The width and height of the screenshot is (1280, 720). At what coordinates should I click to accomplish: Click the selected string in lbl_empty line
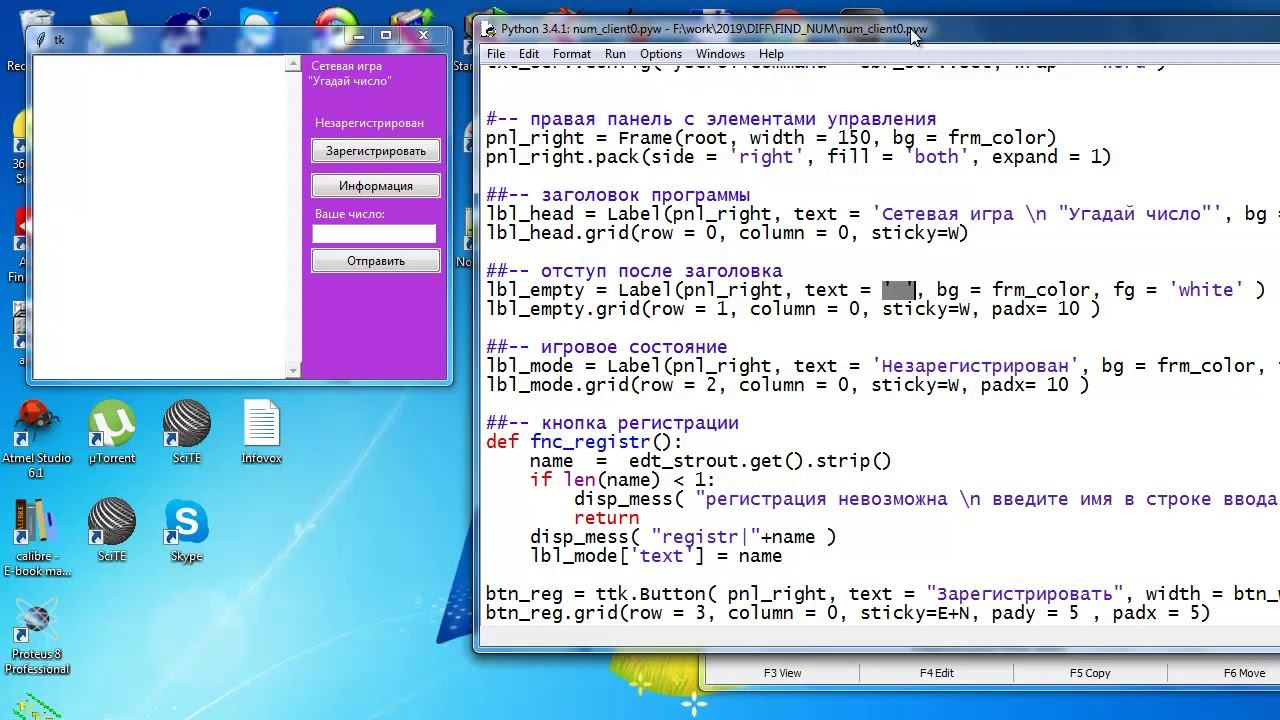tap(899, 290)
